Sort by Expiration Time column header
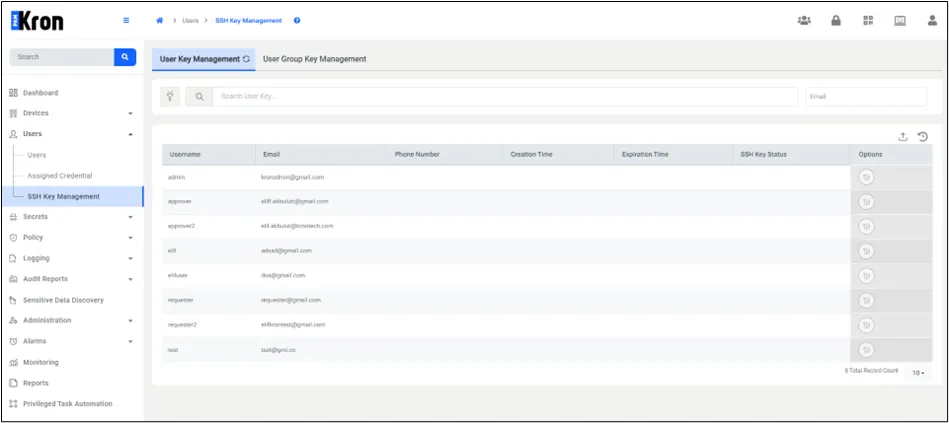Screen dimensions: 949x423 tap(645, 154)
